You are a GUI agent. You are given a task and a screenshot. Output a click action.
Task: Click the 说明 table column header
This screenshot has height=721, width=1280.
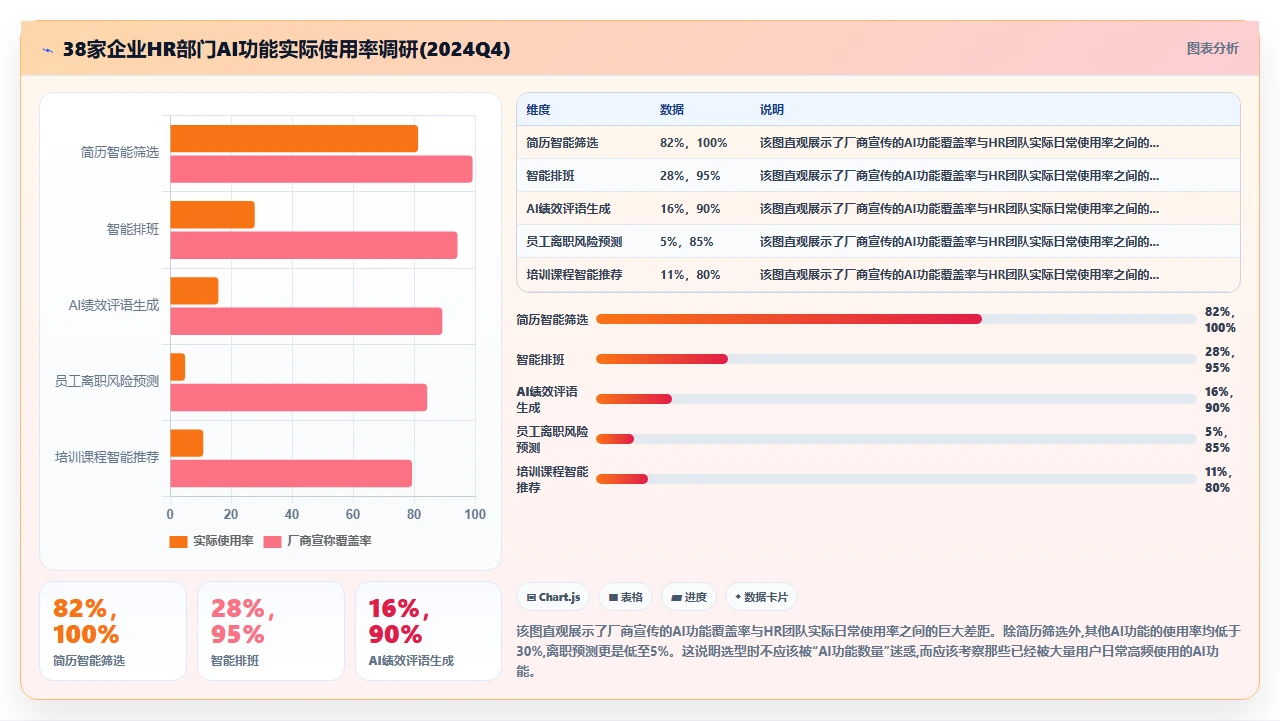772,110
